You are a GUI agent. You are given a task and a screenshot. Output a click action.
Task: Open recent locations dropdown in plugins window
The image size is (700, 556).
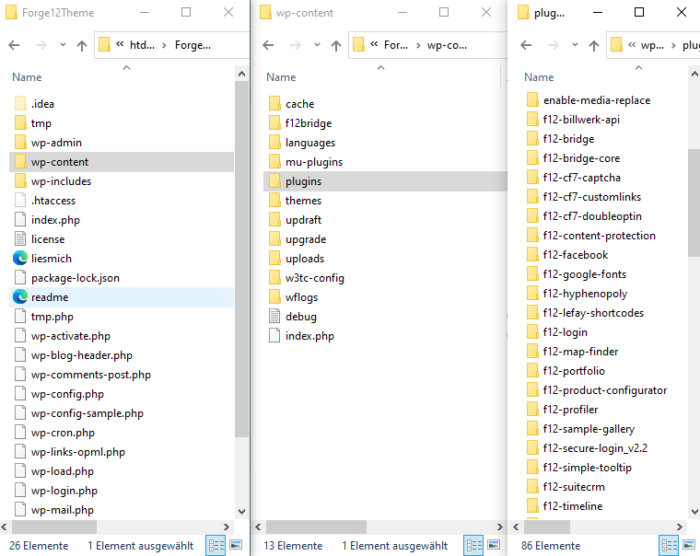click(x=575, y=45)
